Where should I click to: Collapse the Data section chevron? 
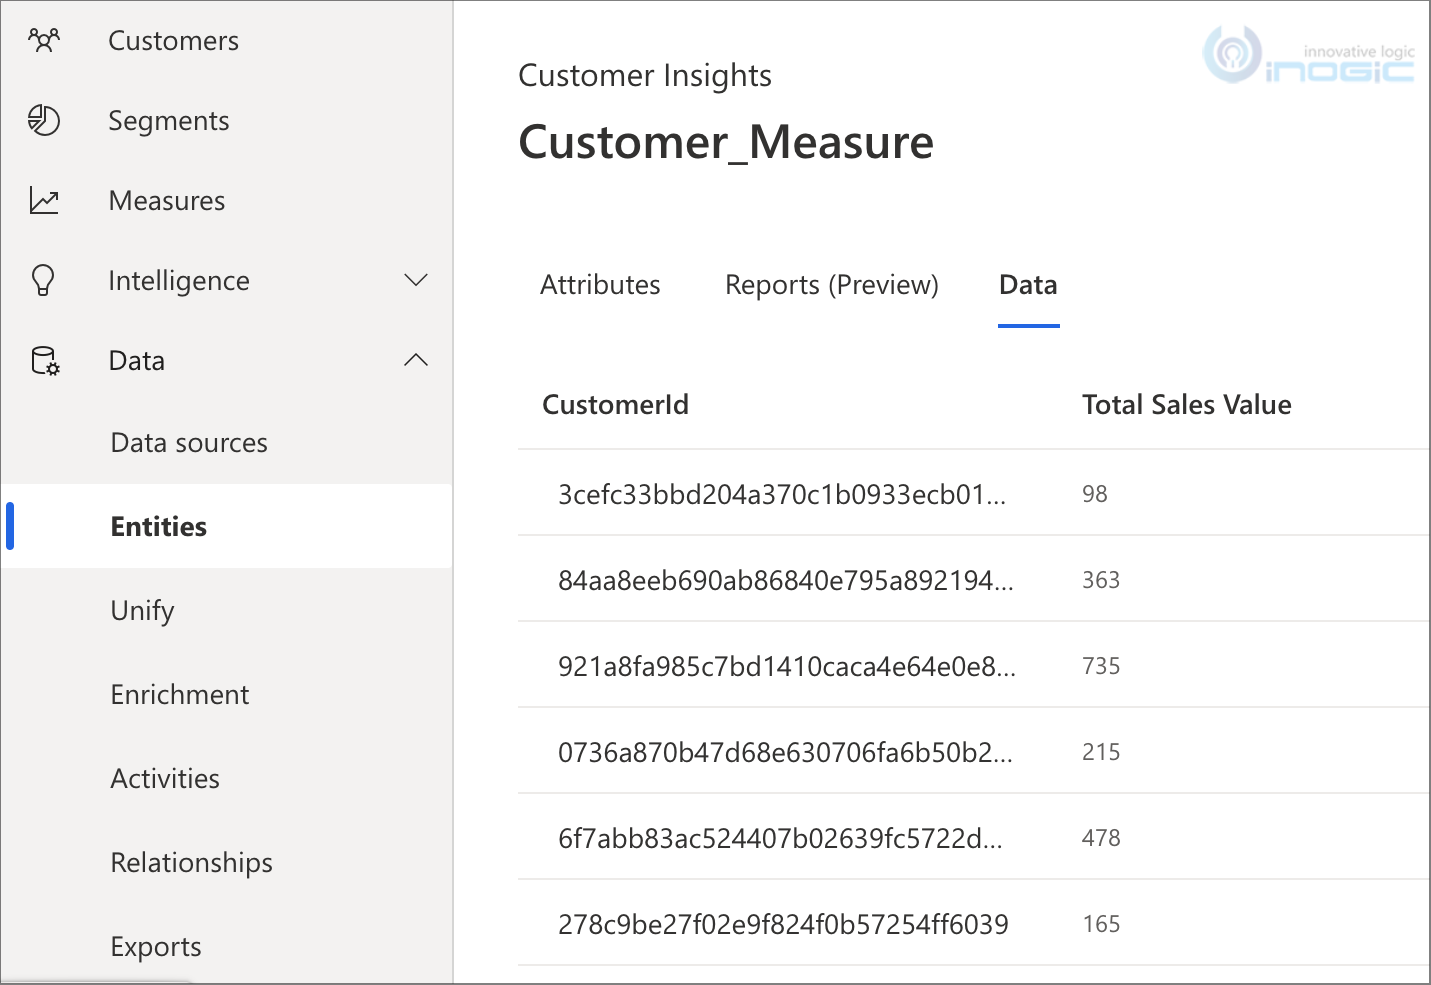tap(416, 360)
